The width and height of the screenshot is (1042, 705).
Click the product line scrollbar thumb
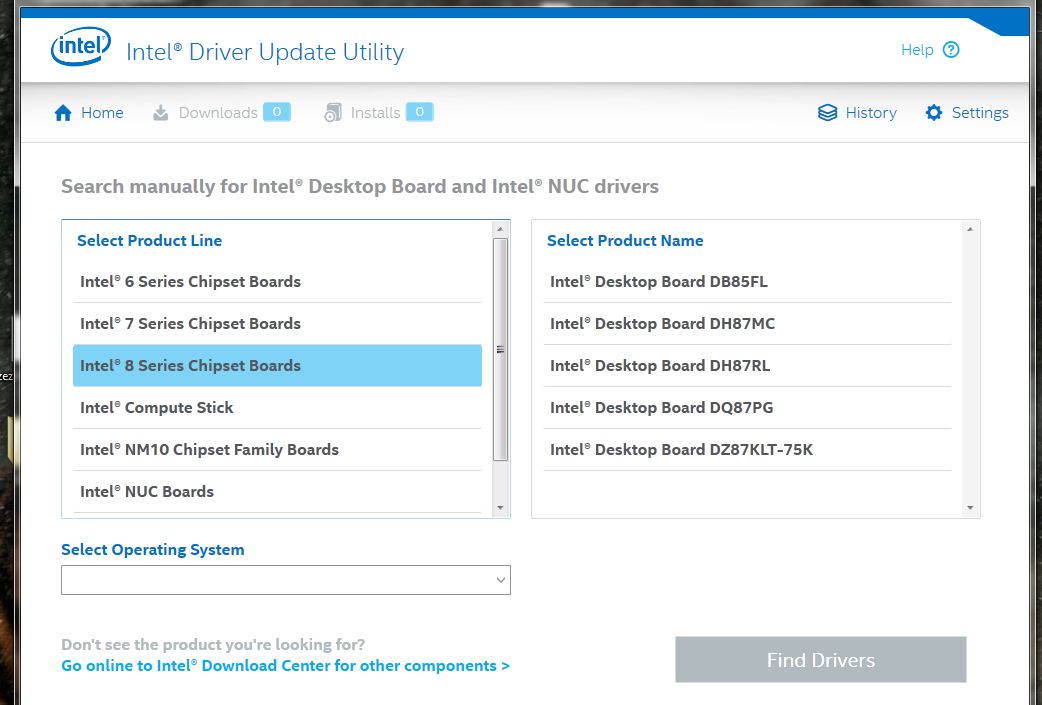500,350
